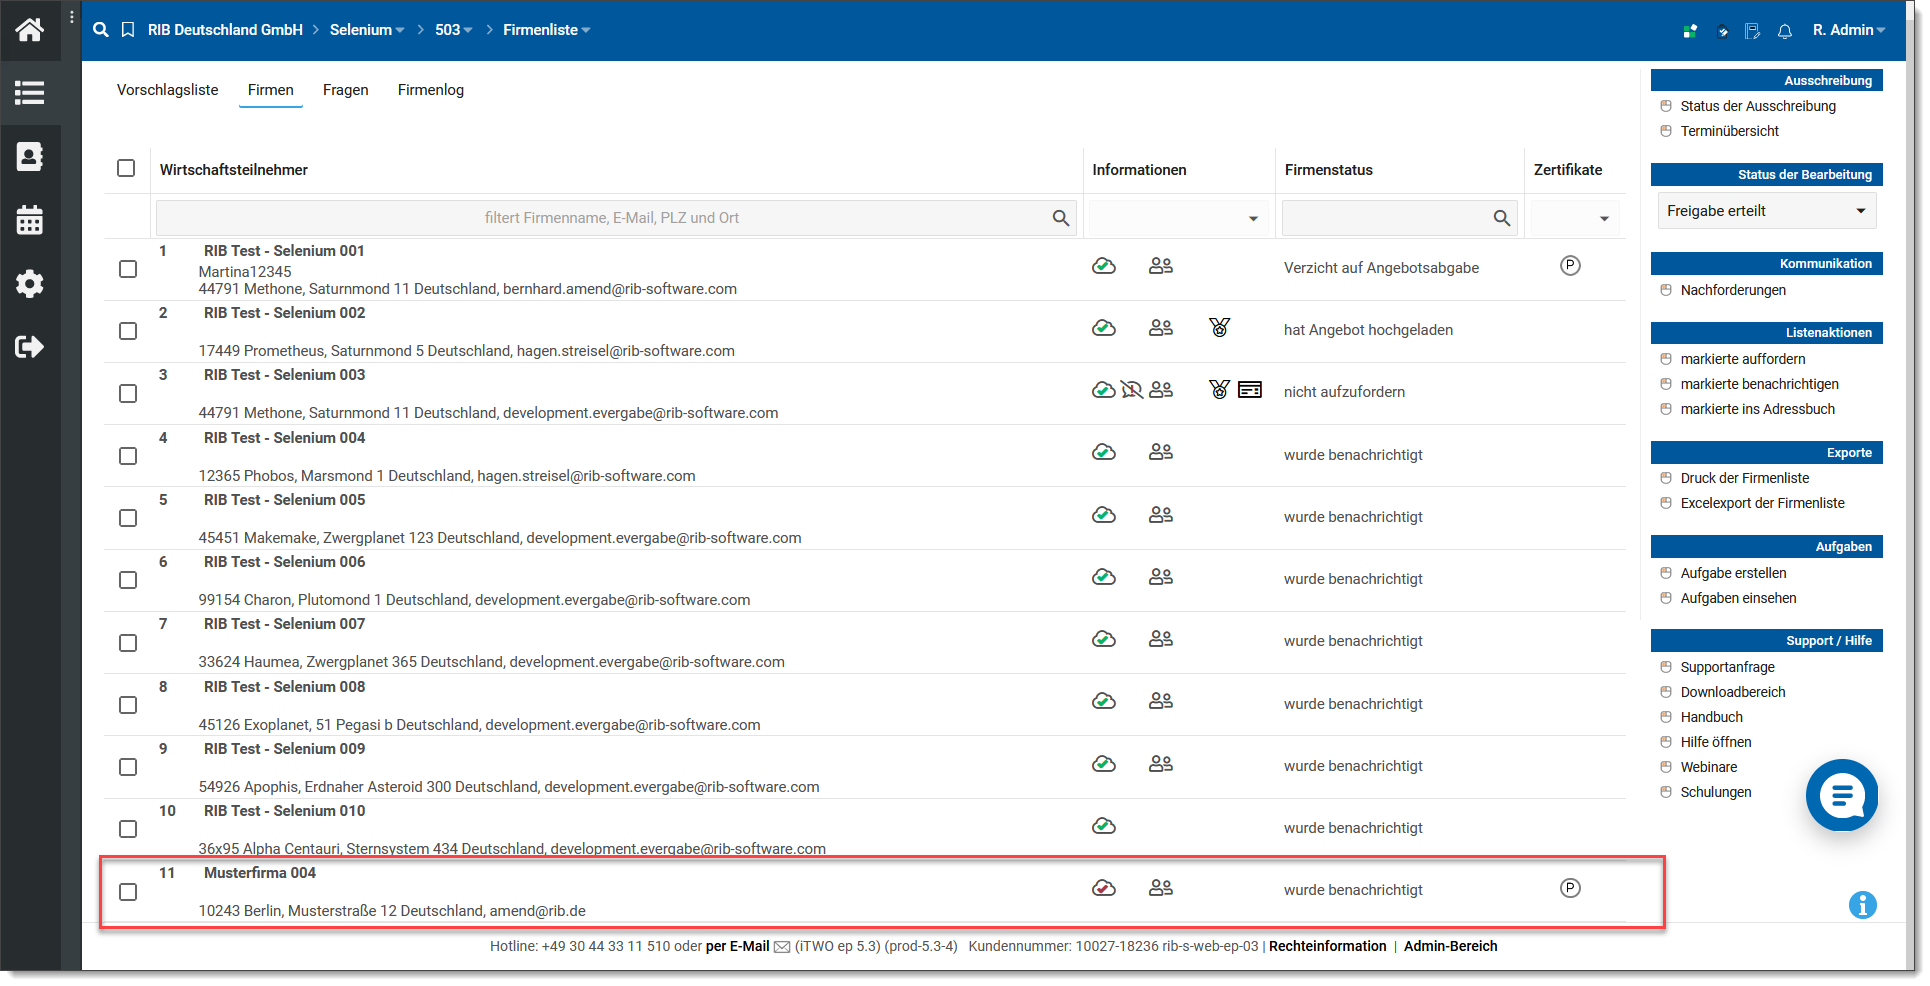Click medal icon for Selenium 002
This screenshot has width=1930, height=986.
tap(1219, 327)
